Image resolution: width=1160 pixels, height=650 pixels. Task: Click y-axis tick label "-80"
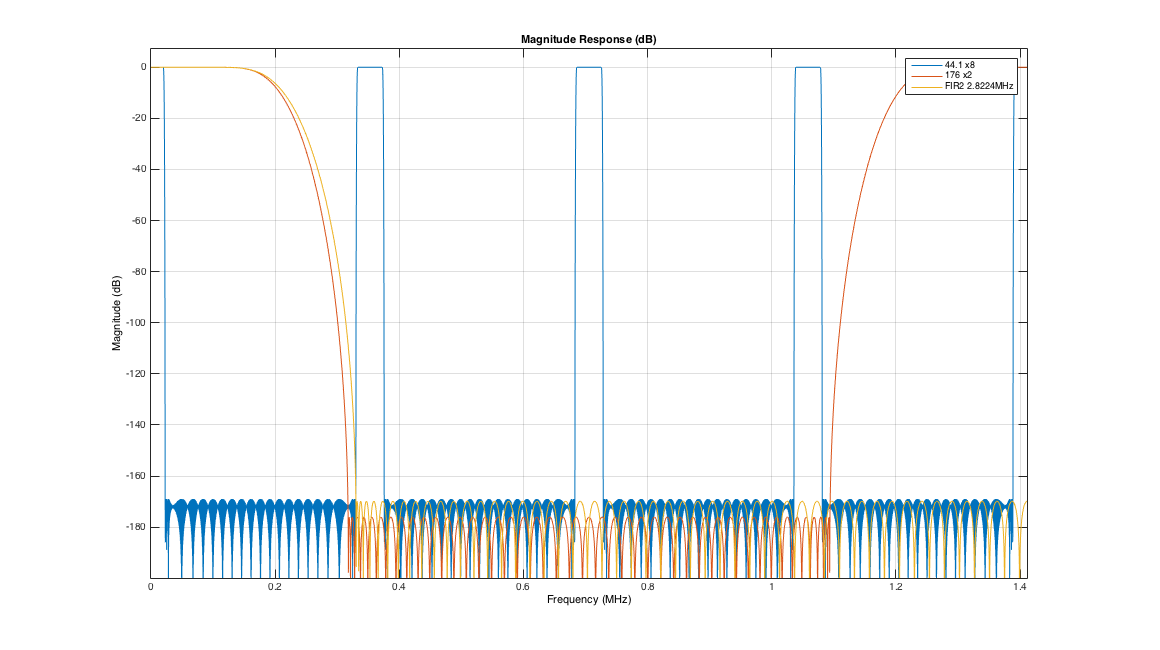point(138,271)
